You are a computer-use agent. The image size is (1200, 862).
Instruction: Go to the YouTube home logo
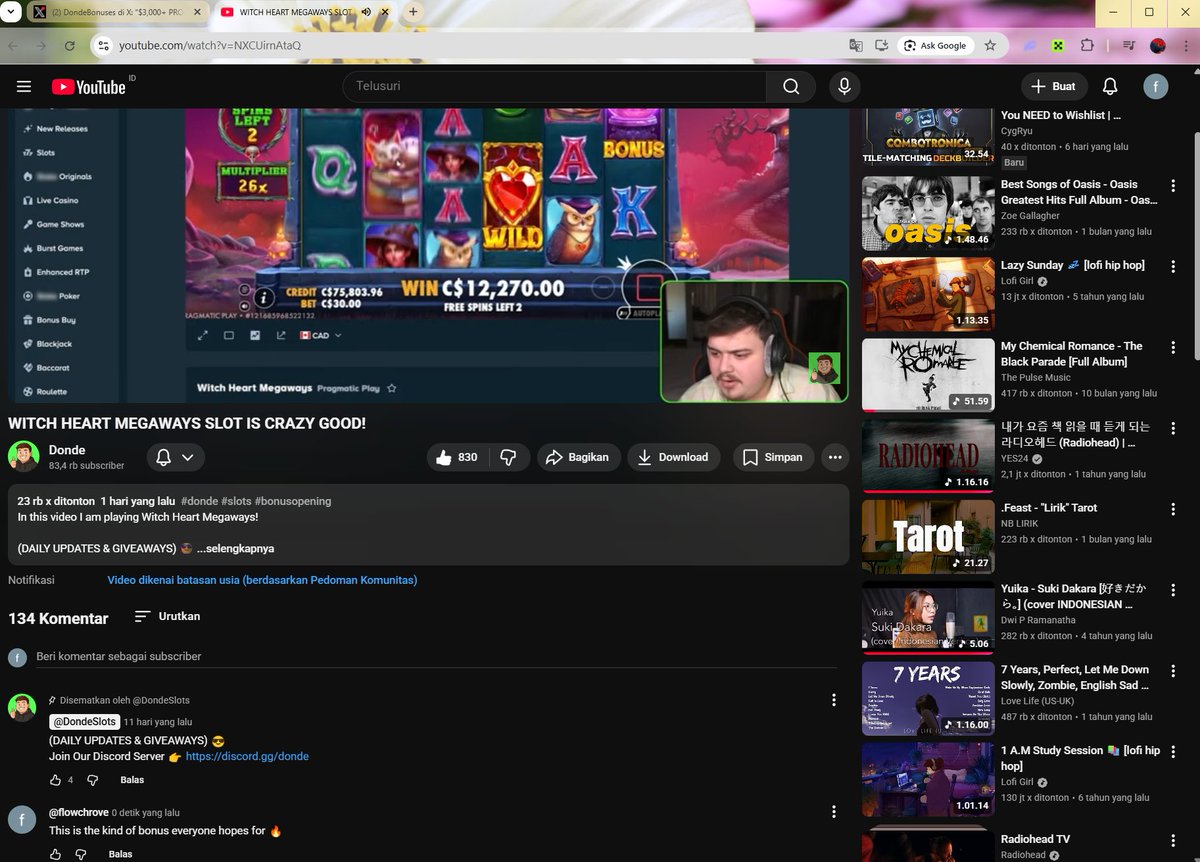(x=88, y=87)
